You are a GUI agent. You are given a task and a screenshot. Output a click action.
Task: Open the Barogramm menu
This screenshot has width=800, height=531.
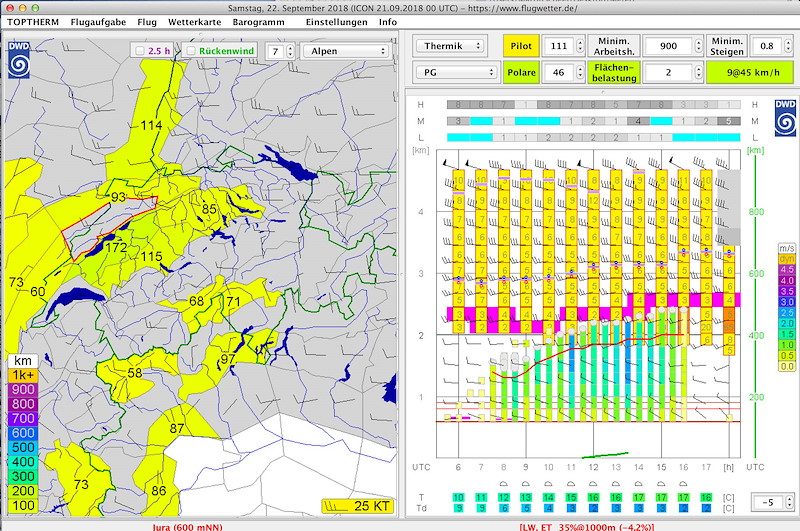(x=258, y=22)
